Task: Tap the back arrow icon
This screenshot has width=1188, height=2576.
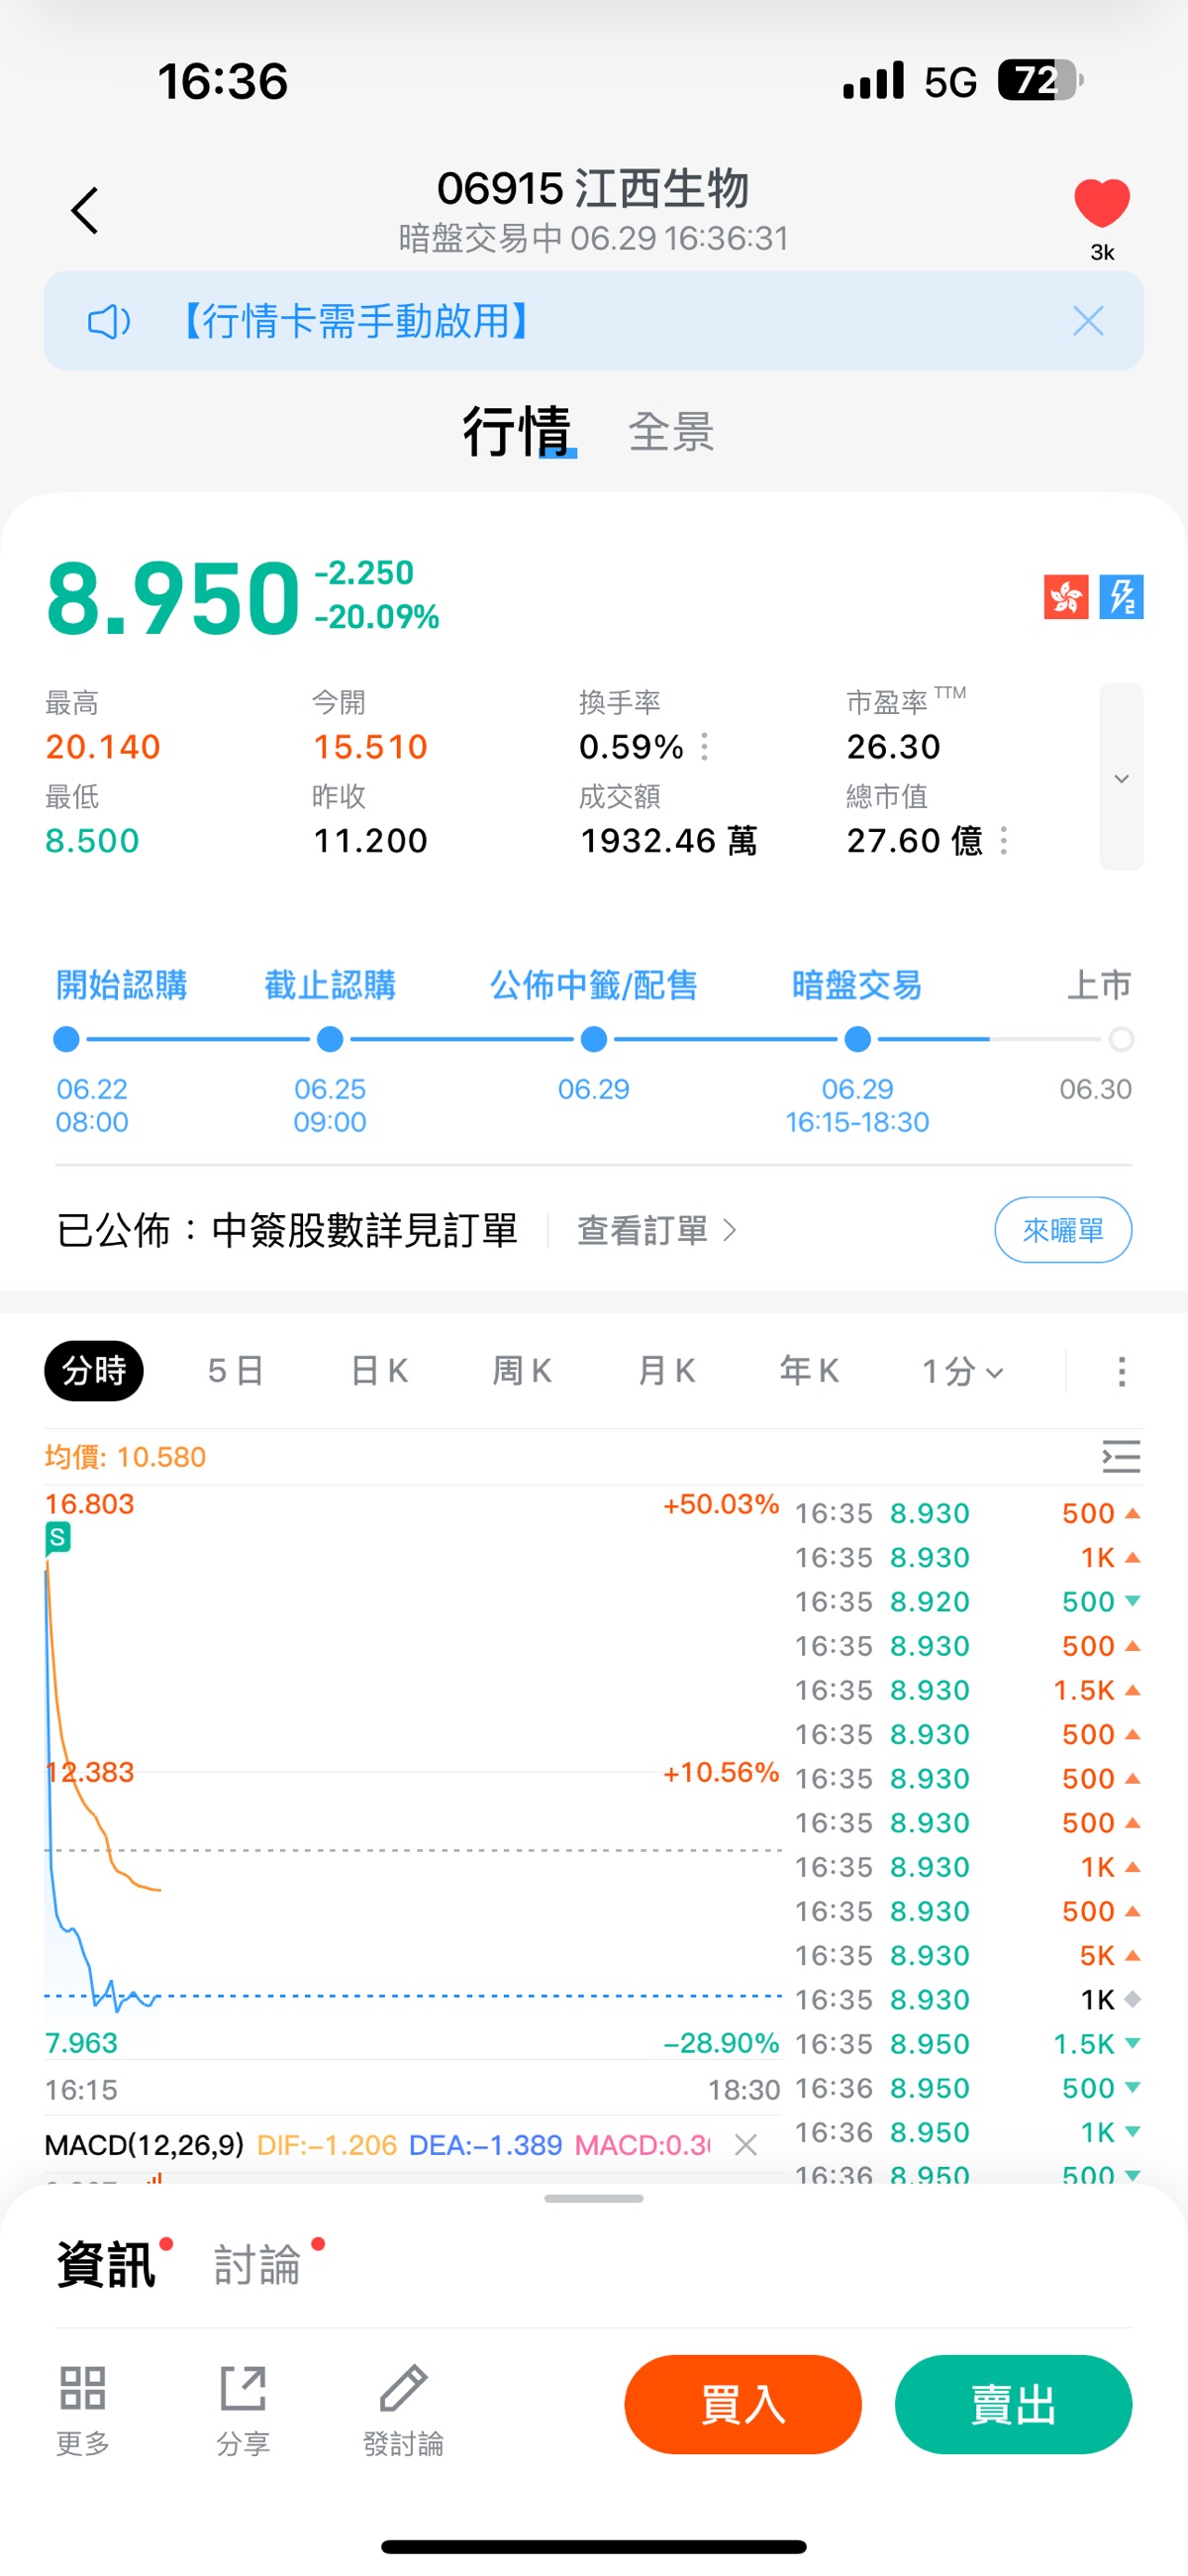Action: pyautogui.click(x=85, y=211)
